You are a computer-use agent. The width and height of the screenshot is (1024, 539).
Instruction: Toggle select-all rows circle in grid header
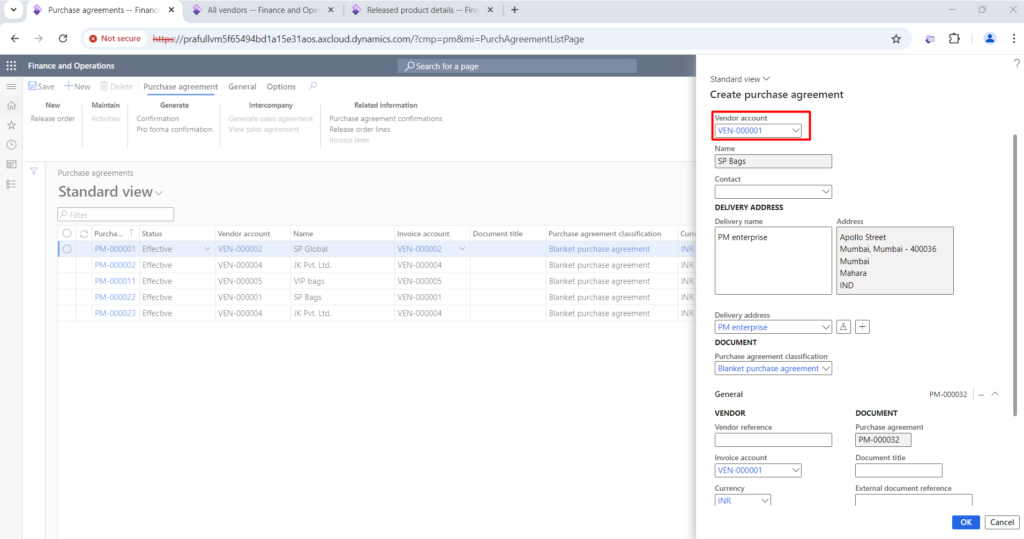coord(67,233)
